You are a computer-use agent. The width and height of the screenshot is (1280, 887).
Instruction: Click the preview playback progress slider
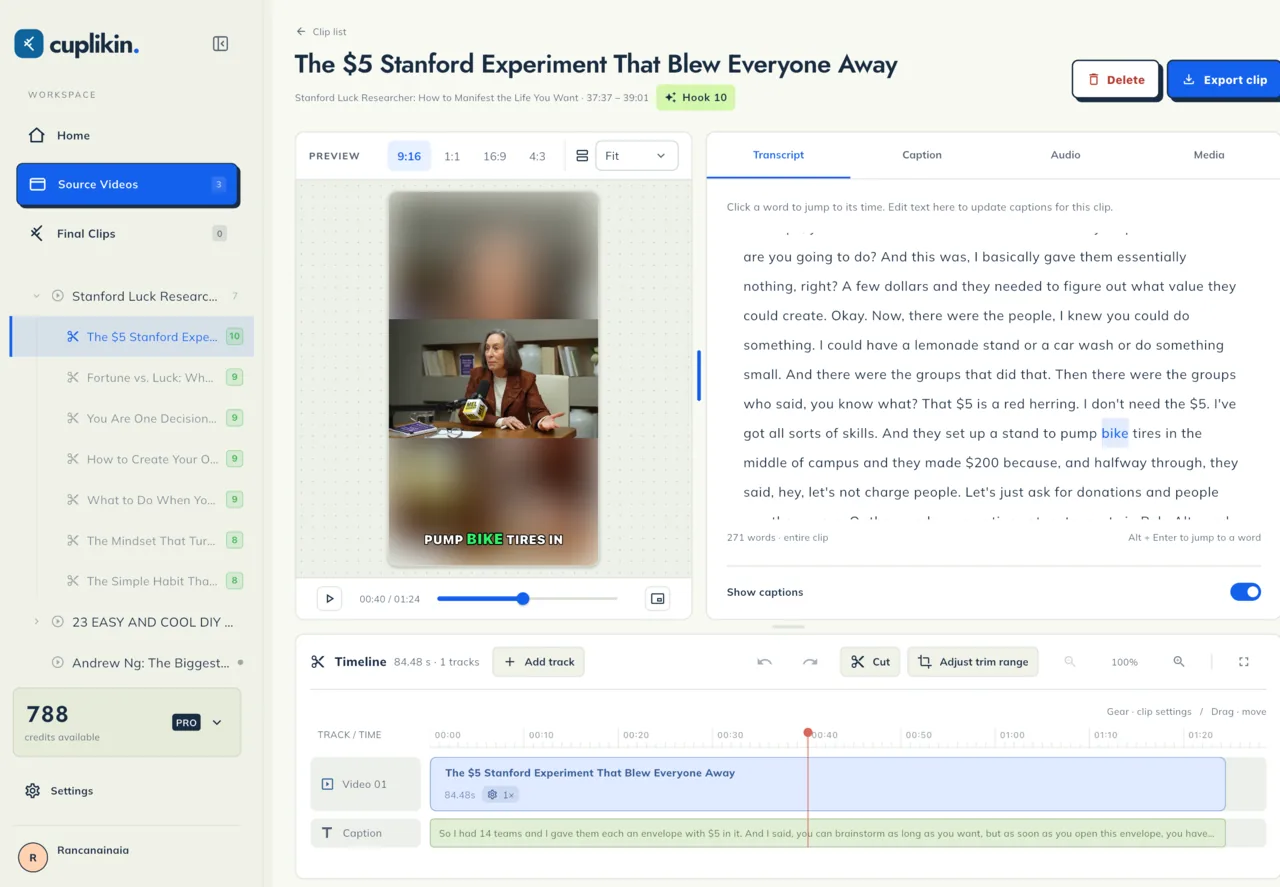point(527,599)
